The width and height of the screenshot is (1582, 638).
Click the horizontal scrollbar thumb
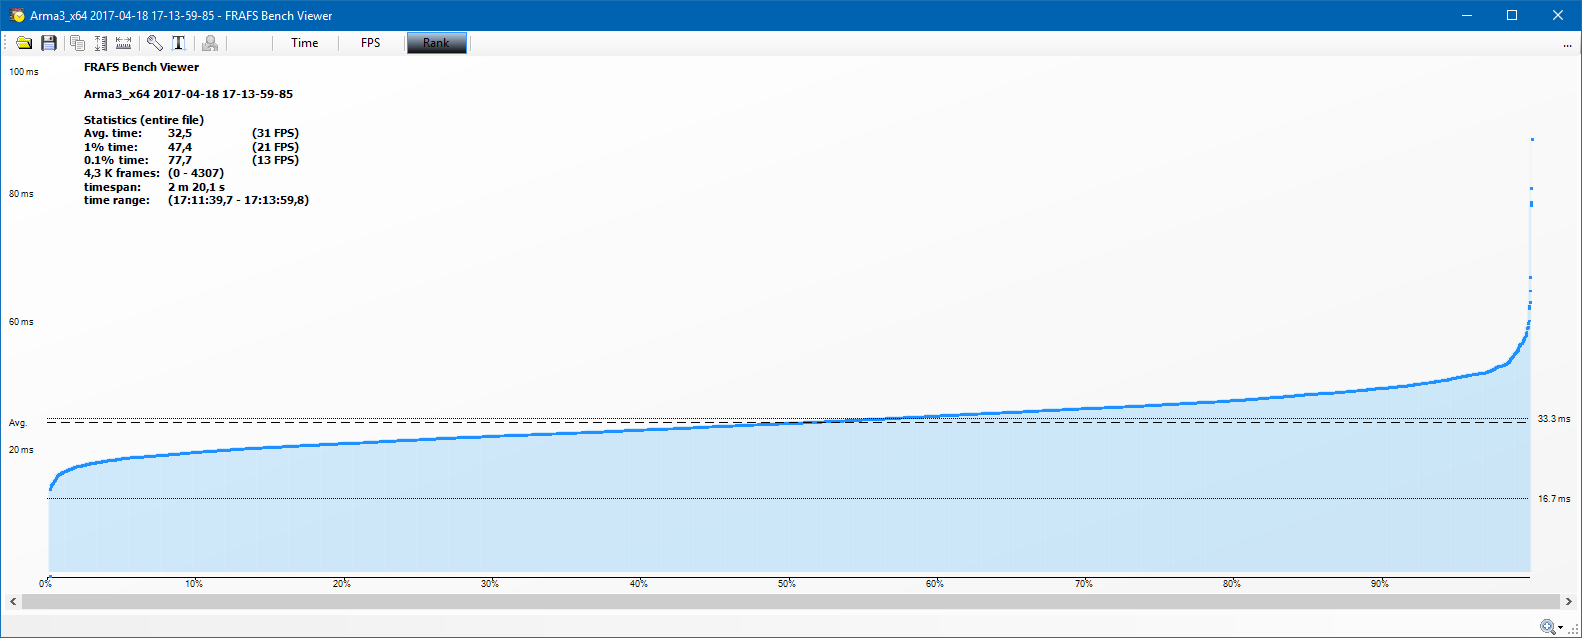click(790, 601)
